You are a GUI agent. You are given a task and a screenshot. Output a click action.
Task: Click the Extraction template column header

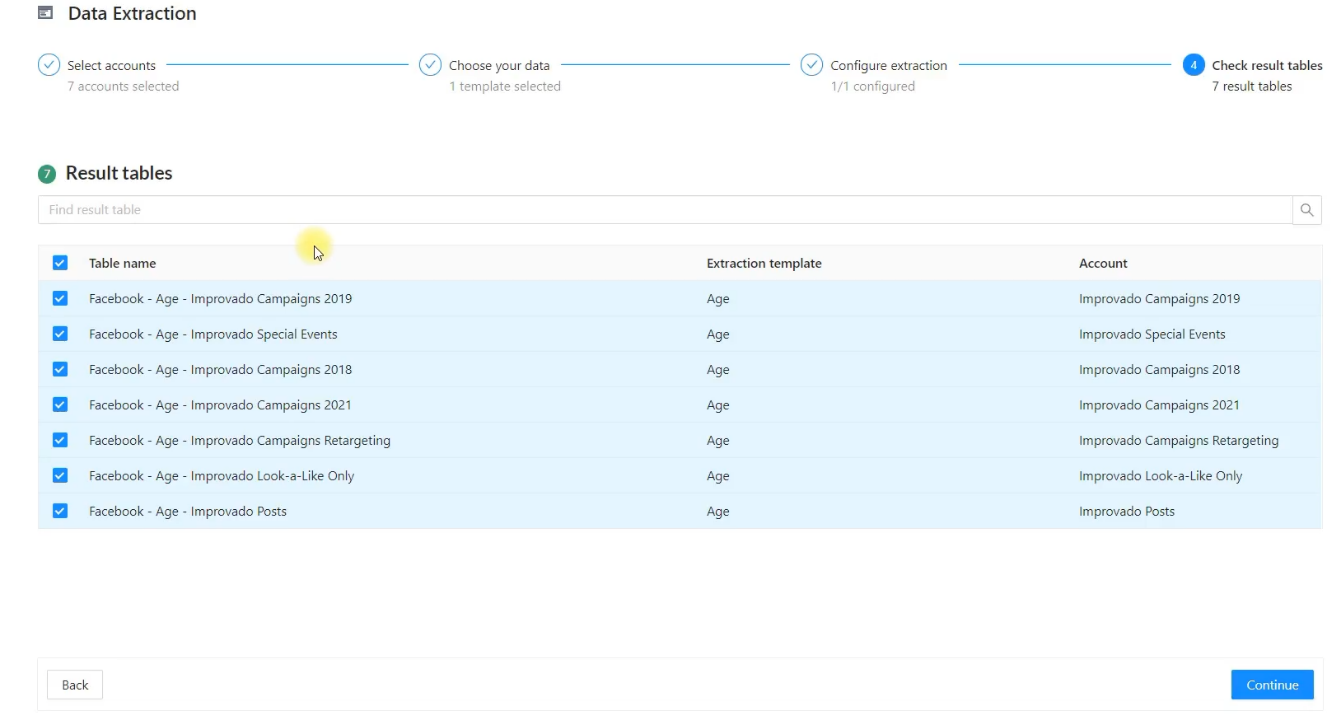point(764,263)
